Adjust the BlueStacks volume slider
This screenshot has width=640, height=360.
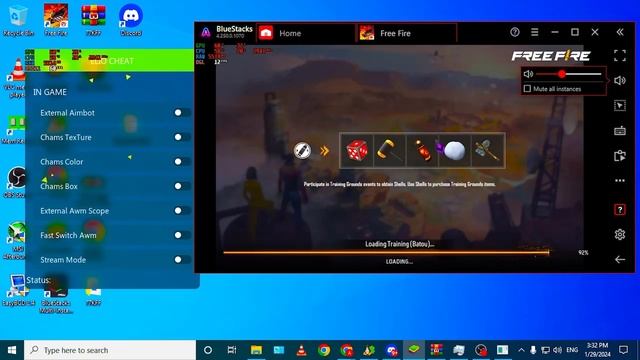point(569,74)
